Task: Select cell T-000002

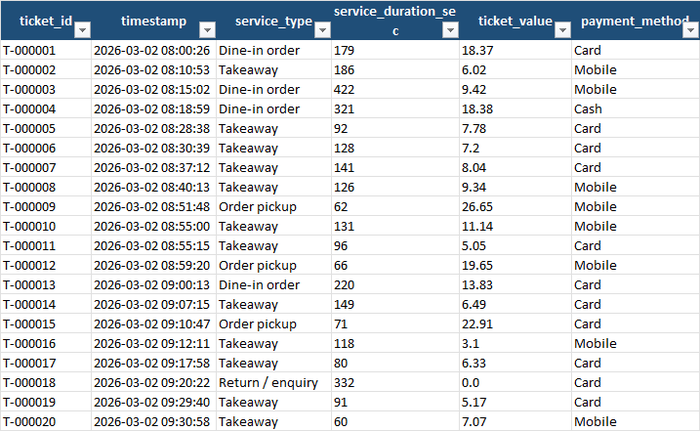Action: click(x=46, y=70)
